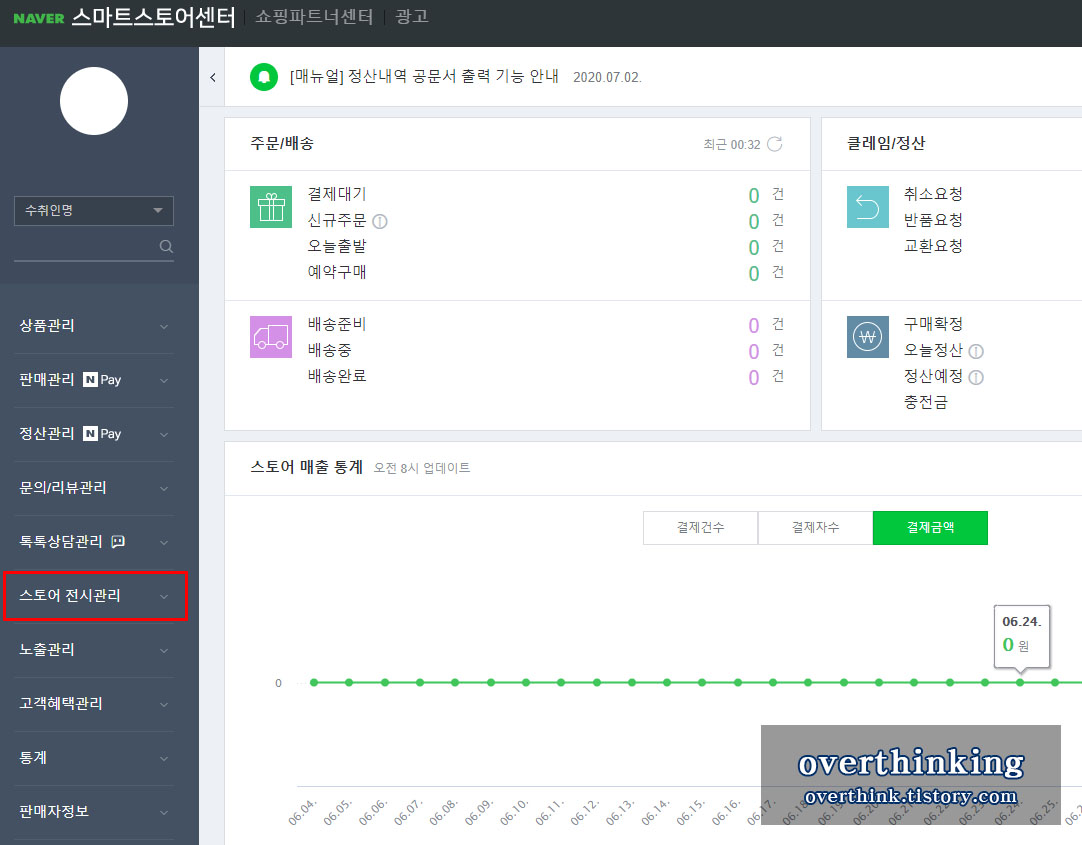Open the 배송준비 list

click(x=337, y=324)
